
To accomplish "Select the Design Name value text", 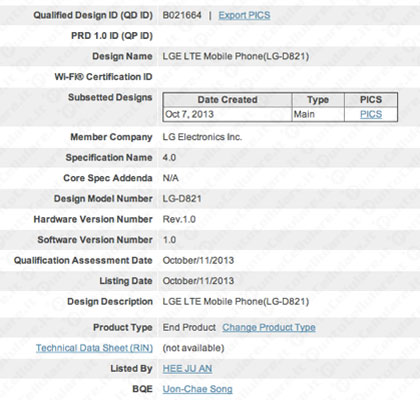I will pos(236,56).
